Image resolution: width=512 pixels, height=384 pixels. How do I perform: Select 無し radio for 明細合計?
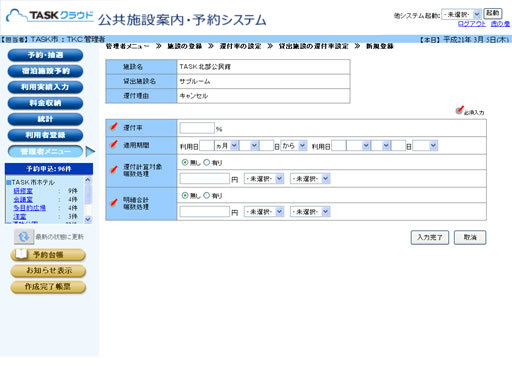(185, 195)
